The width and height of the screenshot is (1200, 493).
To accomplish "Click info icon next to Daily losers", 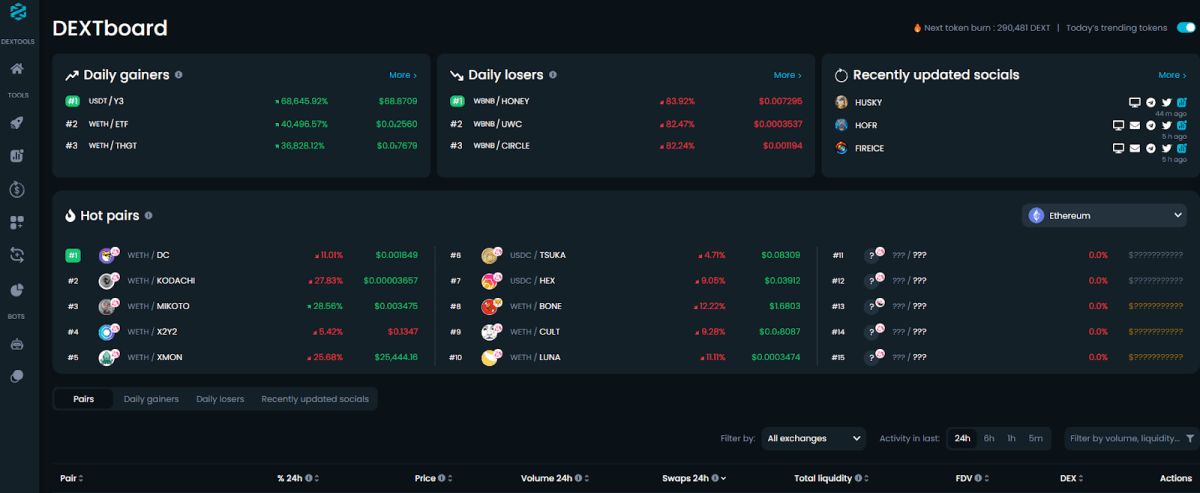I will (553, 75).
